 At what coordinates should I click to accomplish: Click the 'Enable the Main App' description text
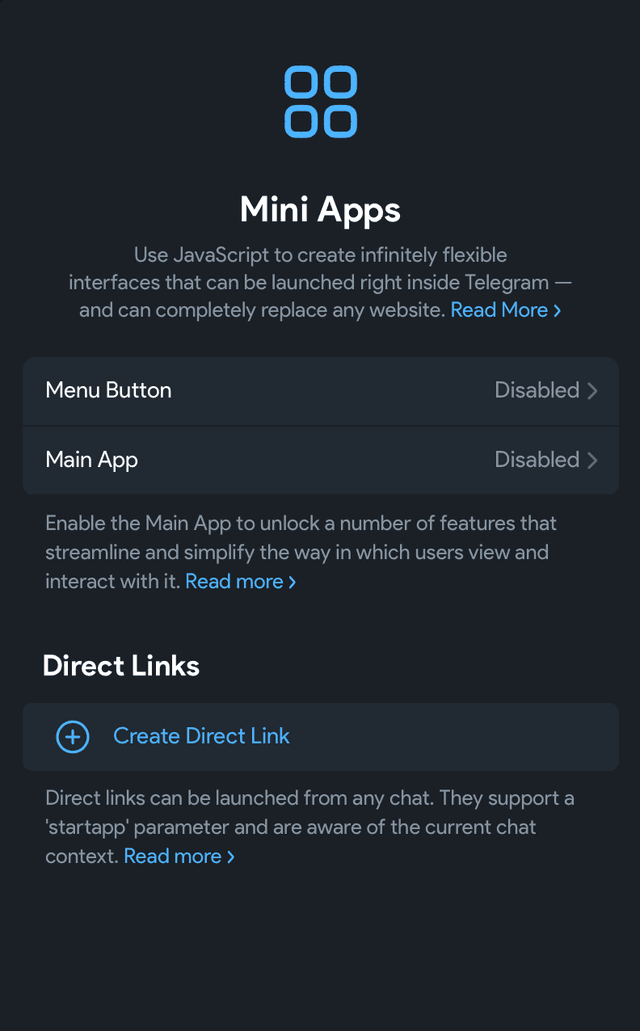click(x=301, y=552)
